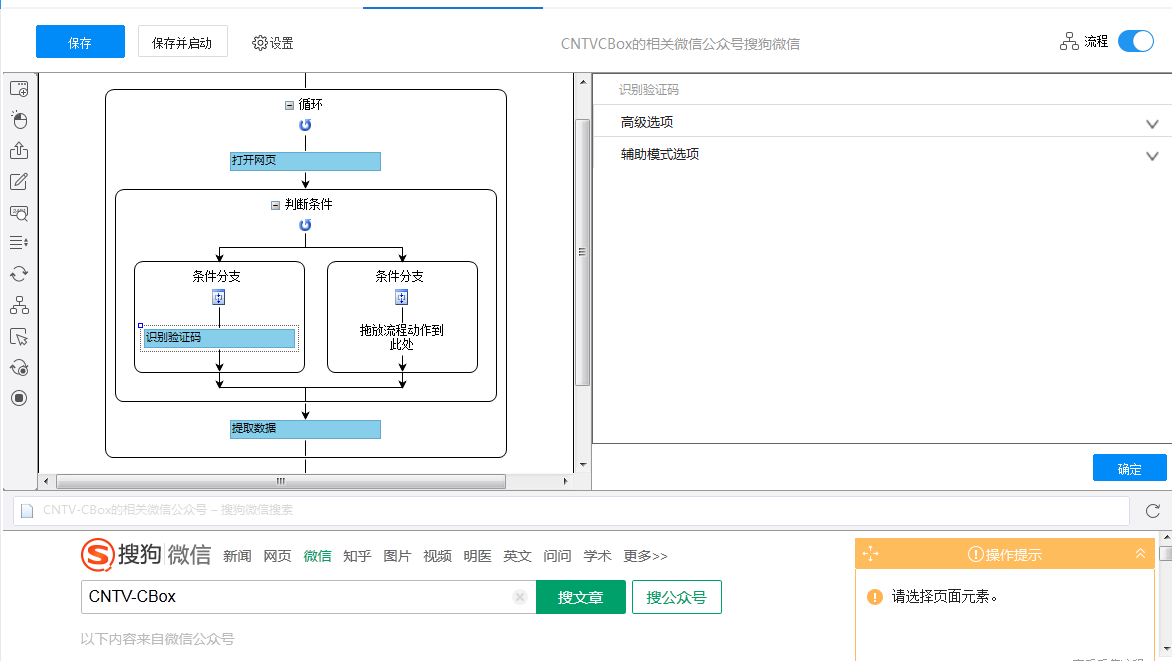1172x661 pixels.
Task: Click the browser address bar field
Action: (x=571, y=511)
